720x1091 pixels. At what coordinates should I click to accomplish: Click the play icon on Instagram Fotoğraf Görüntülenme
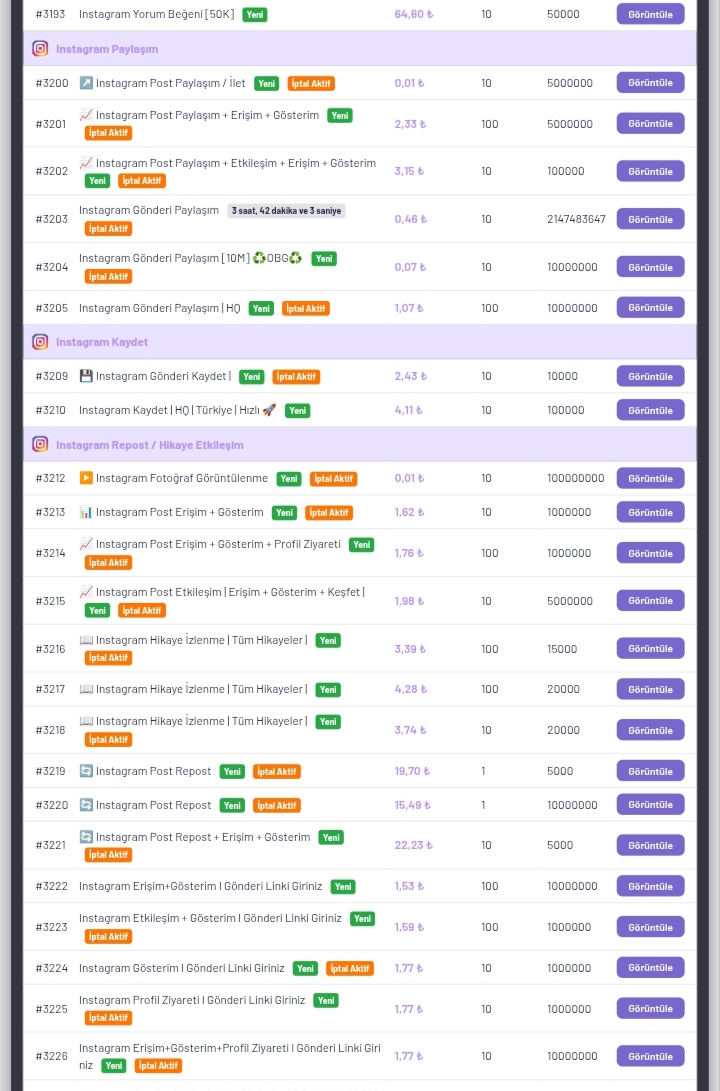(86, 478)
